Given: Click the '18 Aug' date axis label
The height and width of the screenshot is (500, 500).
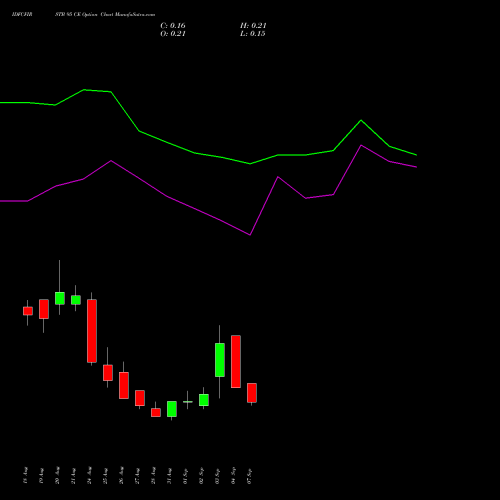Looking at the screenshot, I should coord(26,475).
